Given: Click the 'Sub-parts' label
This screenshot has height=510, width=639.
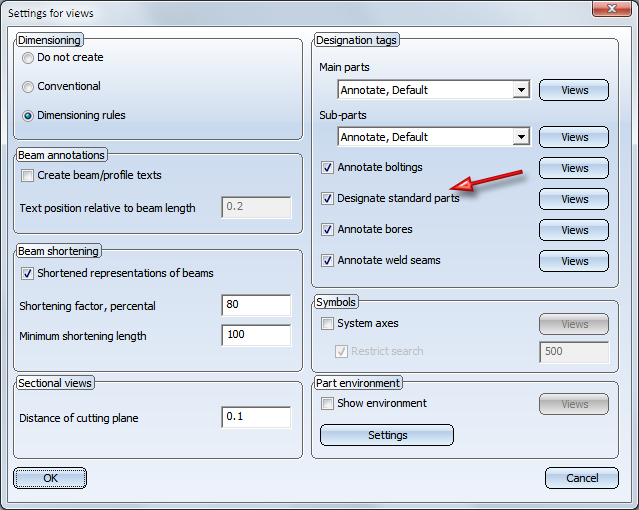Looking at the screenshot, I should pyautogui.click(x=343, y=115).
